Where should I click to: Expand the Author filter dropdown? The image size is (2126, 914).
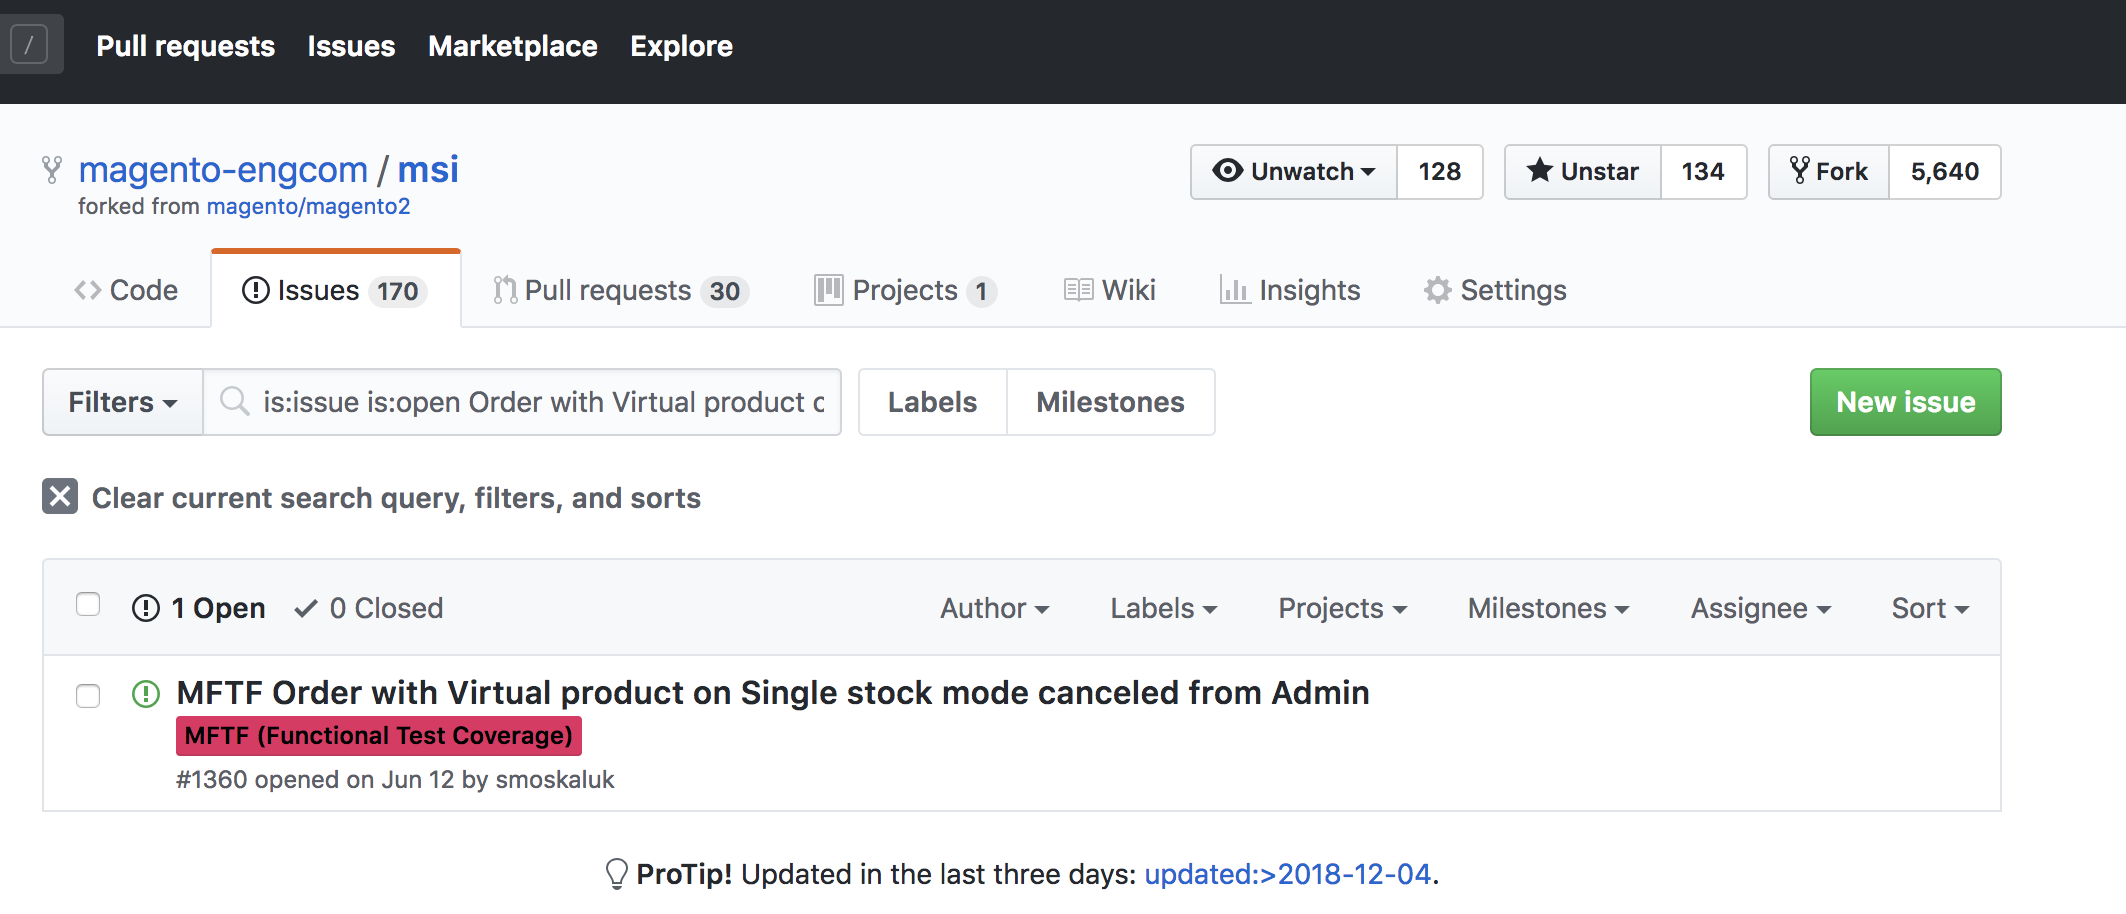tap(994, 608)
